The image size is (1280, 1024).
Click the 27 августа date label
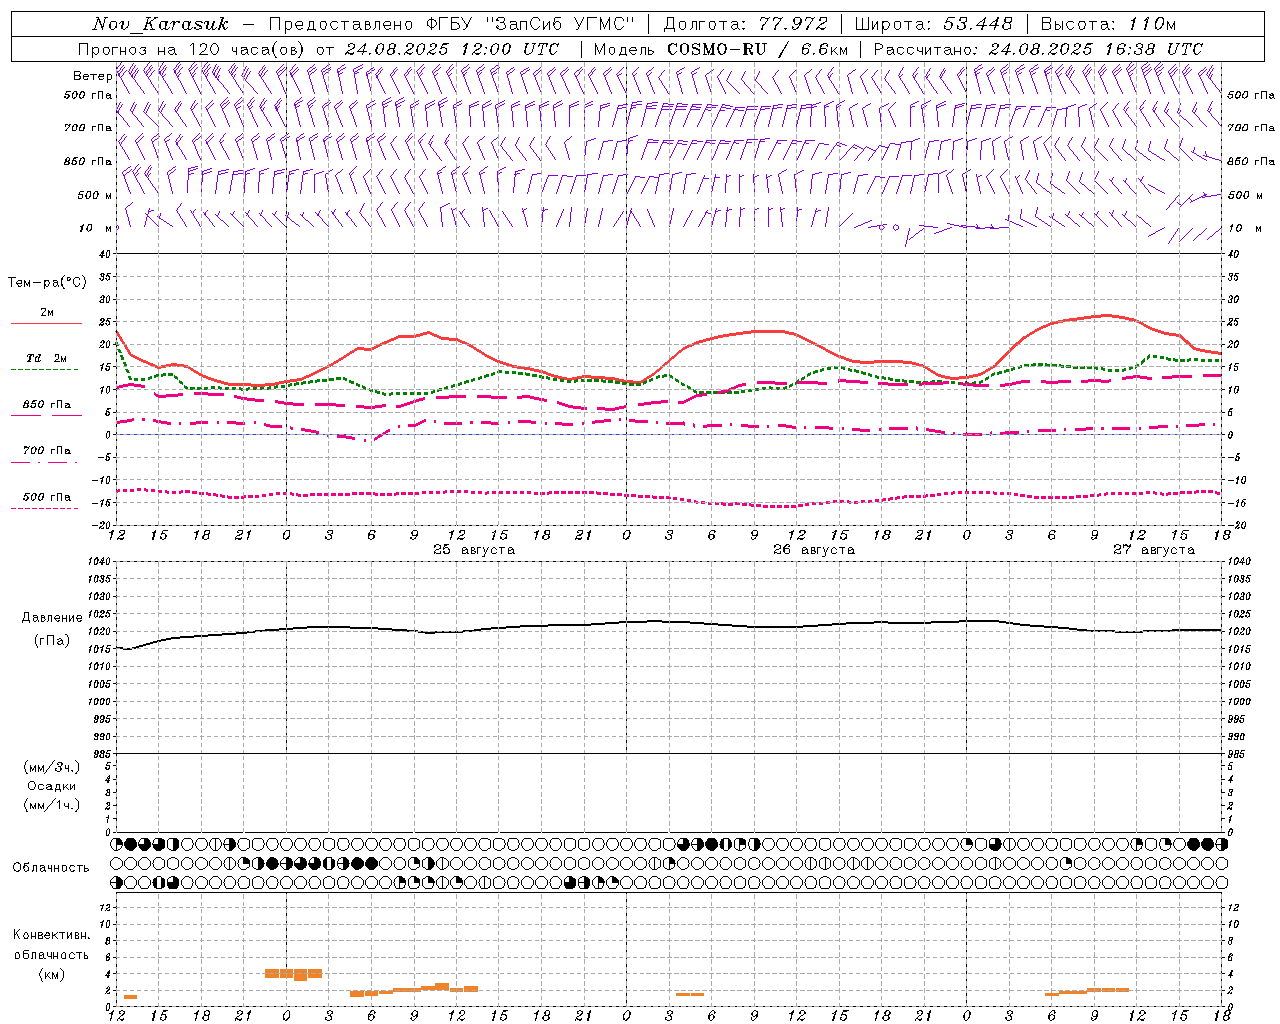pyautogui.click(x=1154, y=550)
